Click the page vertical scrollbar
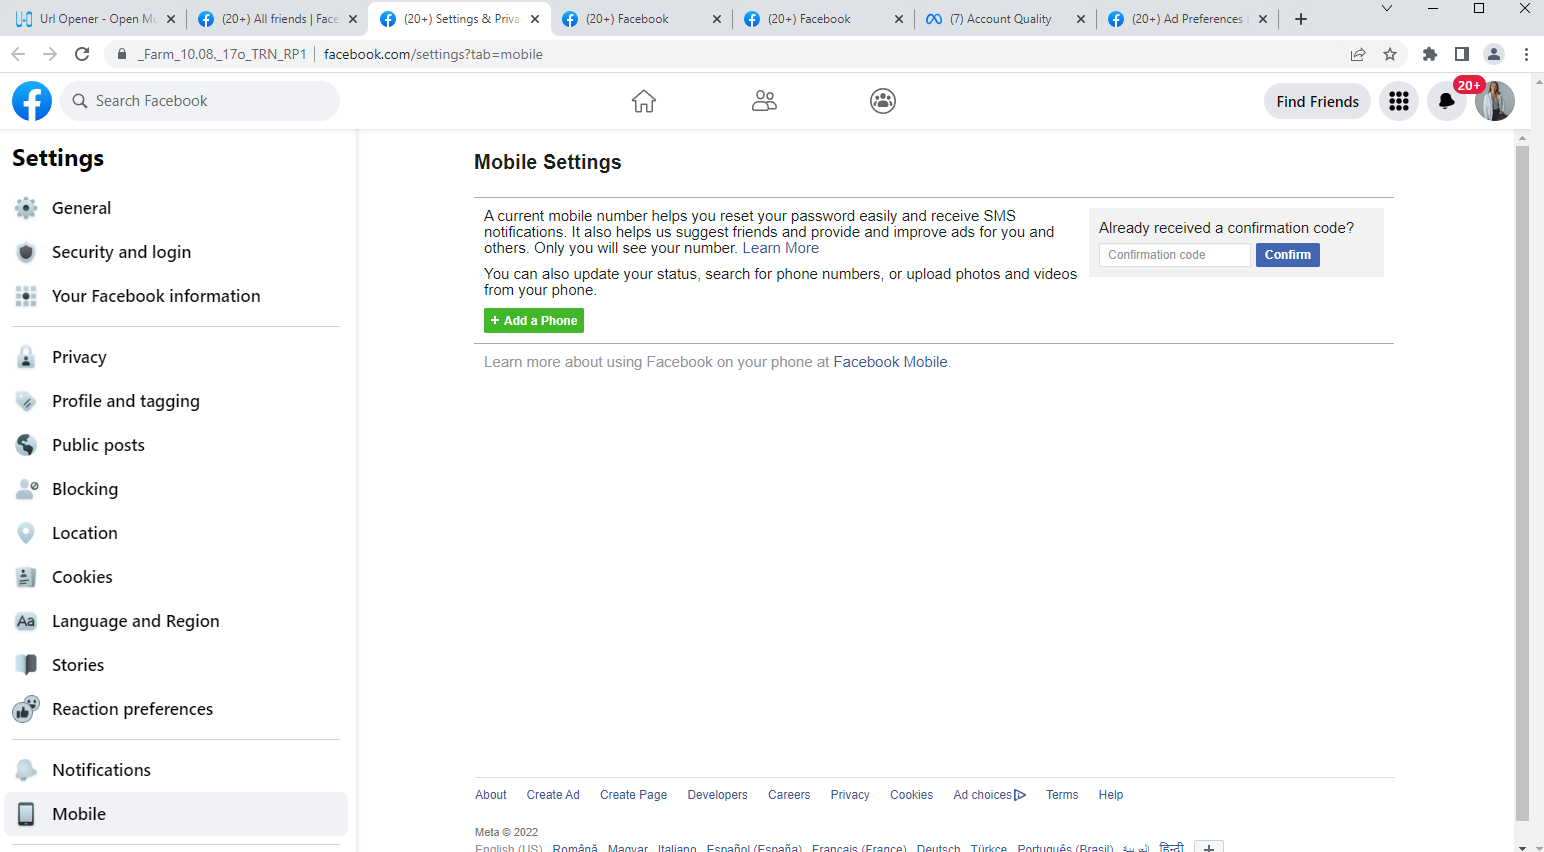1544x852 pixels. click(x=1522, y=483)
